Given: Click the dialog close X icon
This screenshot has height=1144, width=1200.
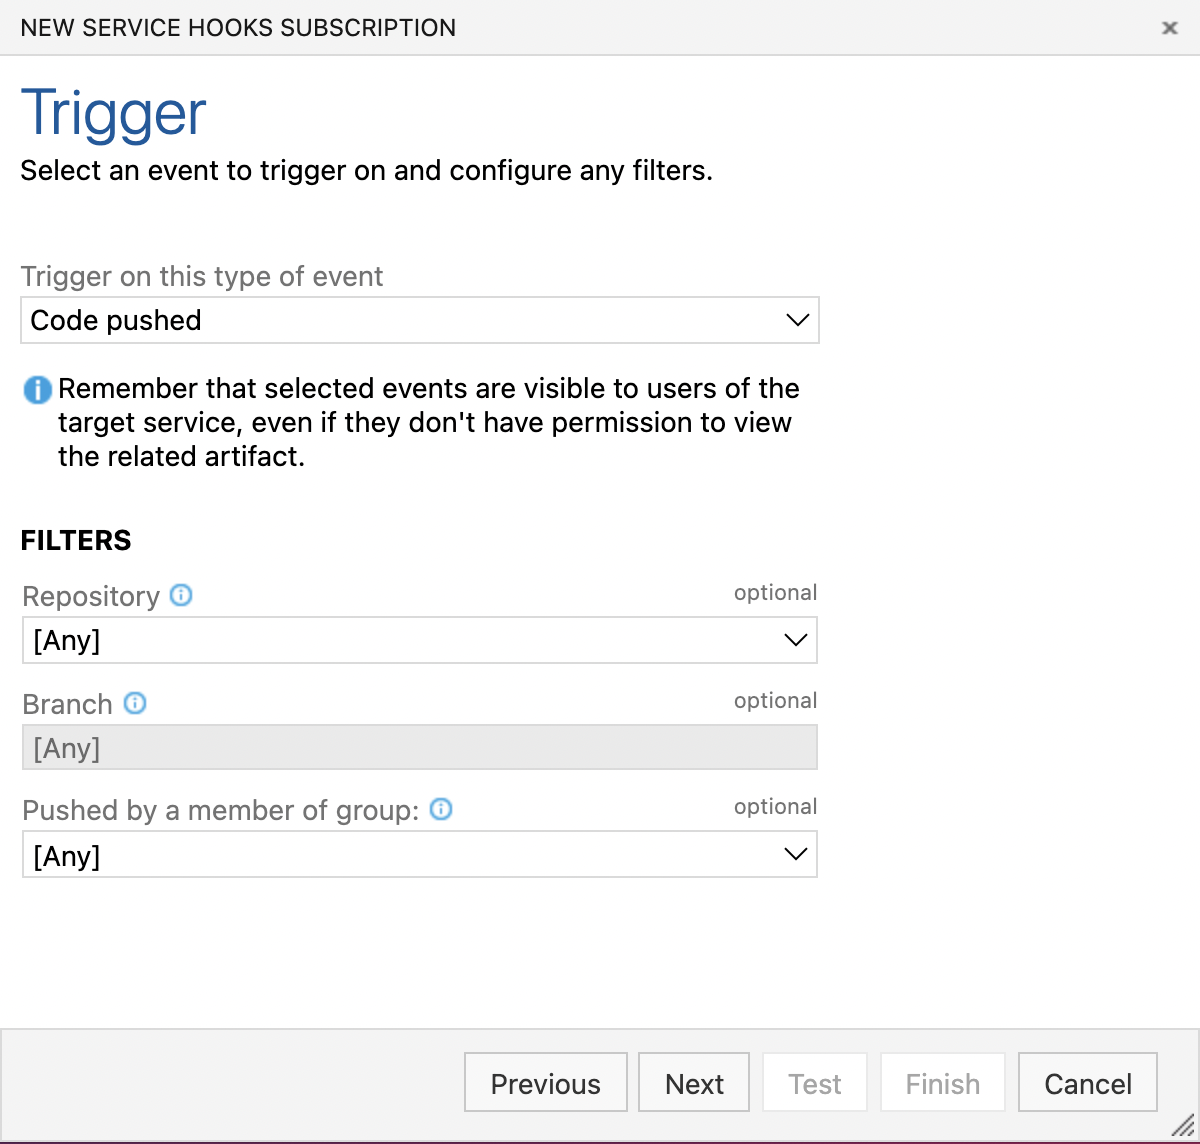Looking at the screenshot, I should point(1169,28).
